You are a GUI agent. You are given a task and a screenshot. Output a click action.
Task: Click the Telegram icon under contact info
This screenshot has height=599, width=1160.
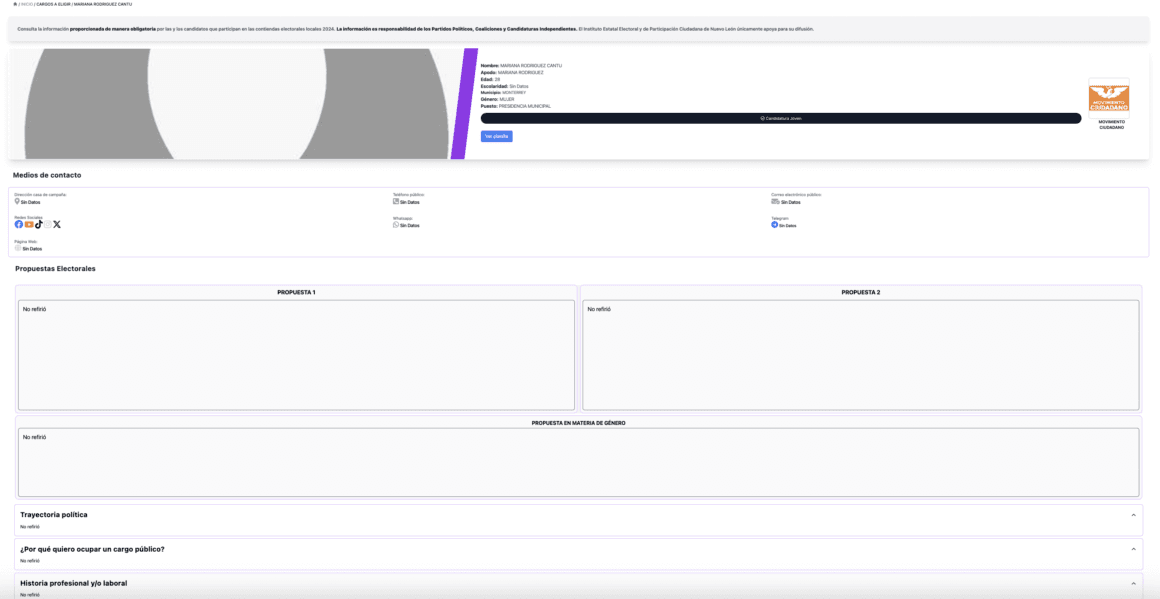pyautogui.click(x=774, y=225)
